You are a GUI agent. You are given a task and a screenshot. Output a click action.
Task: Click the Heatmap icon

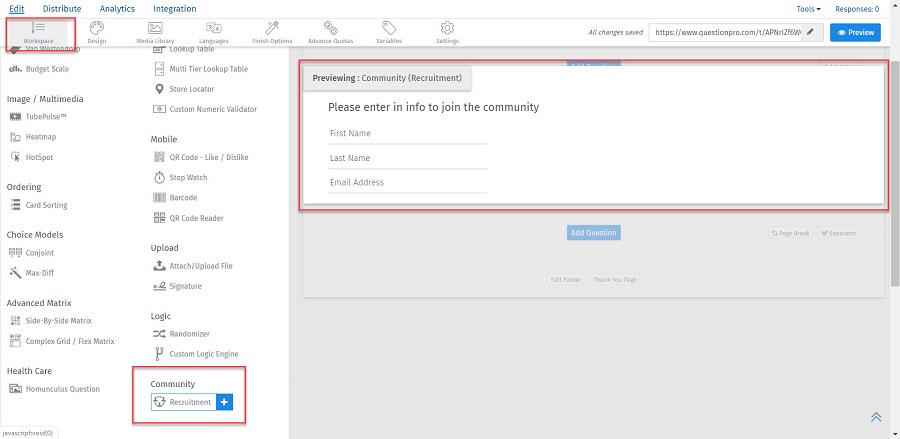pos(15,137)
